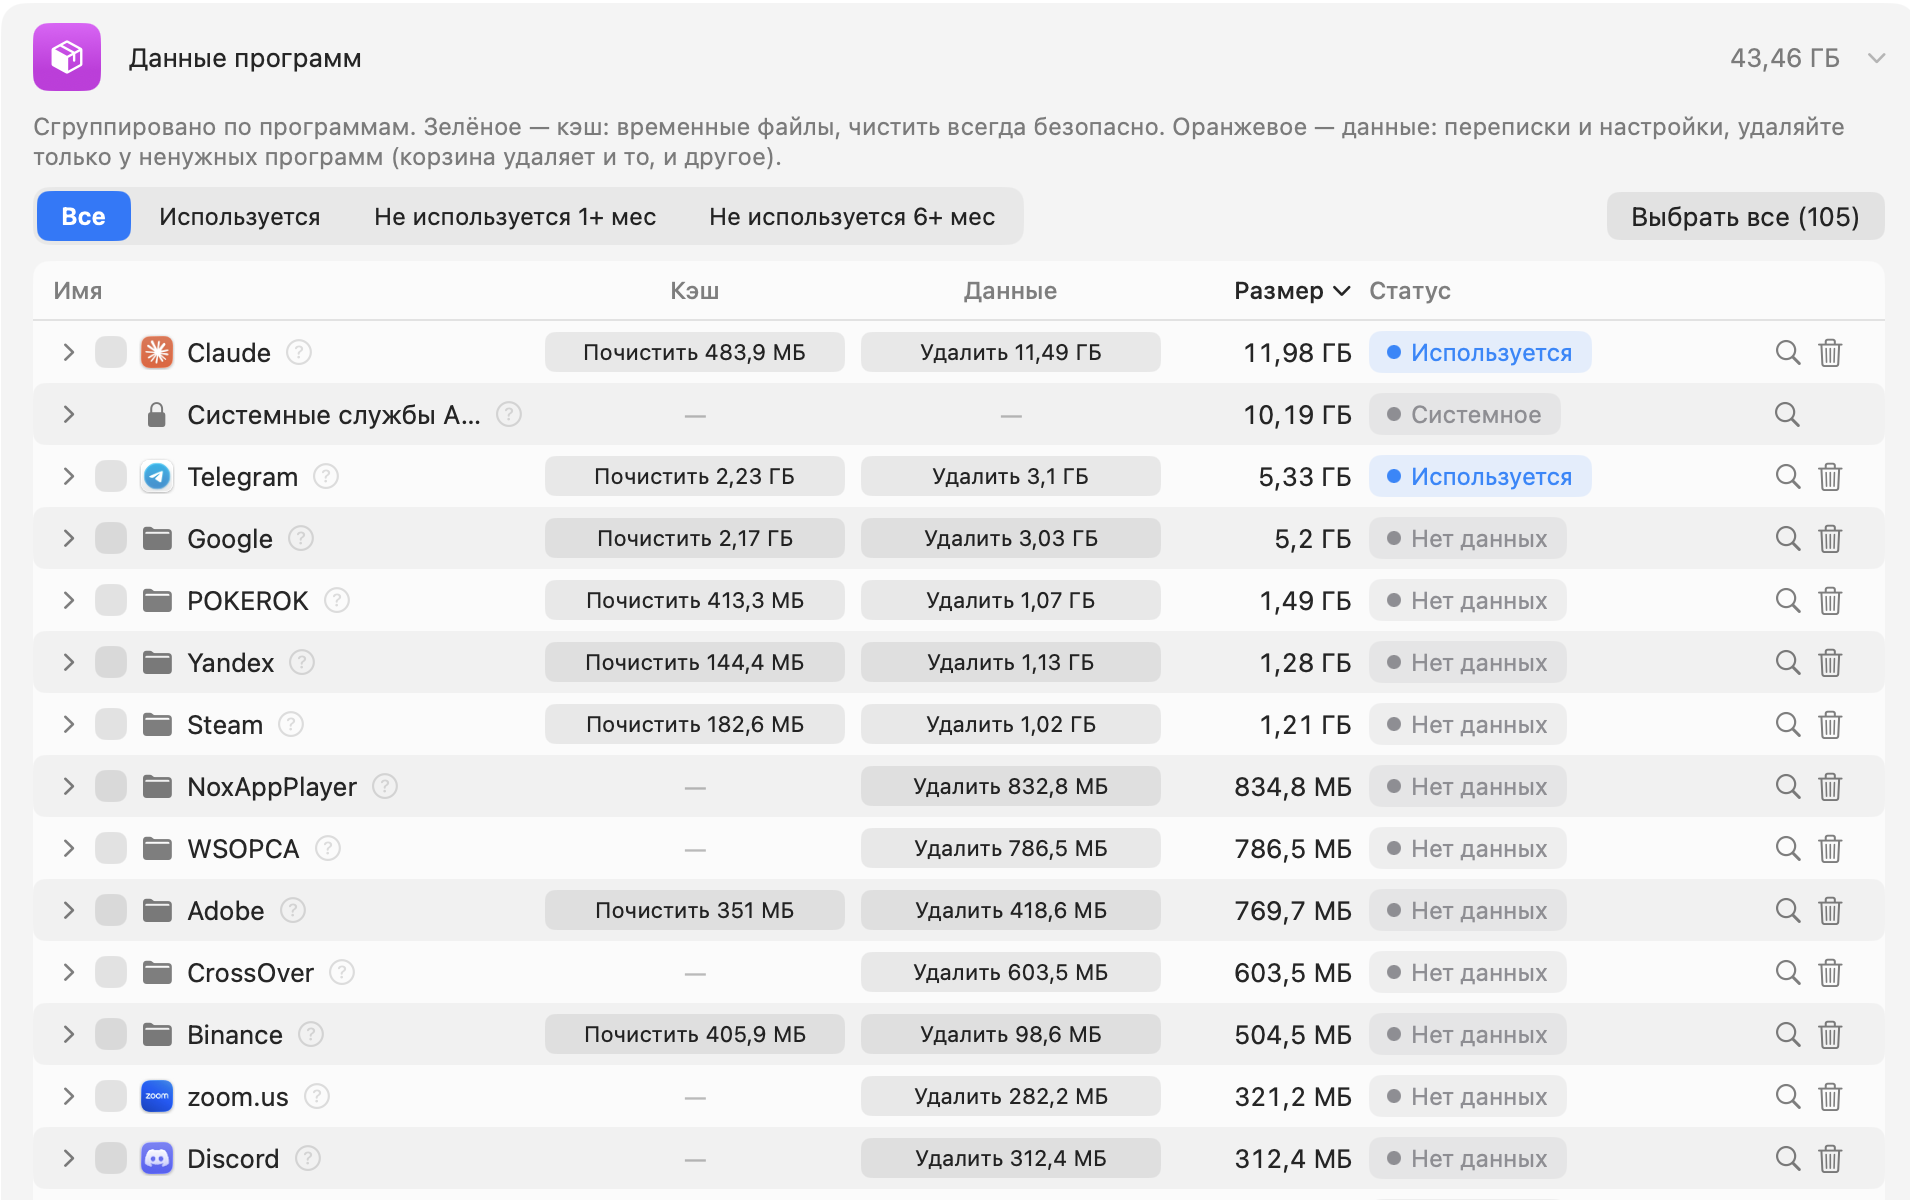
Task: Expand the Discord row
Action: pos(68,1159)
